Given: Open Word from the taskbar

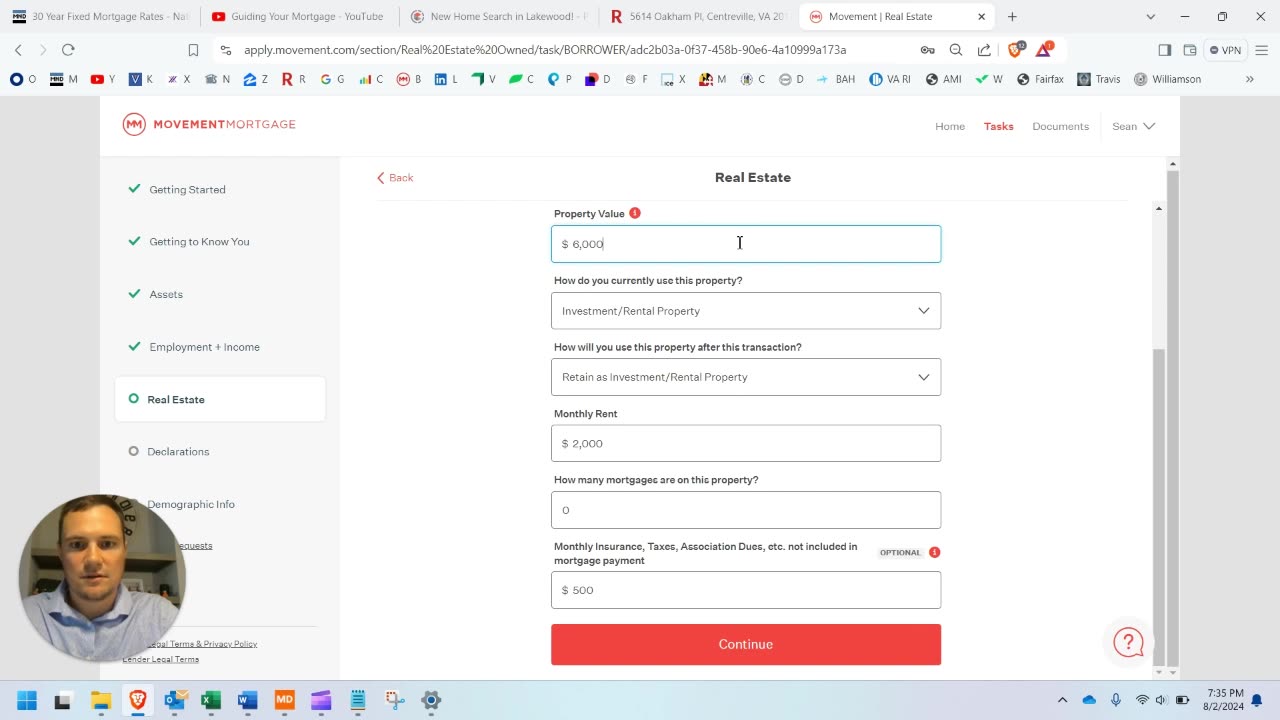Looking at the screenshot, I should (x=247, y=700).
